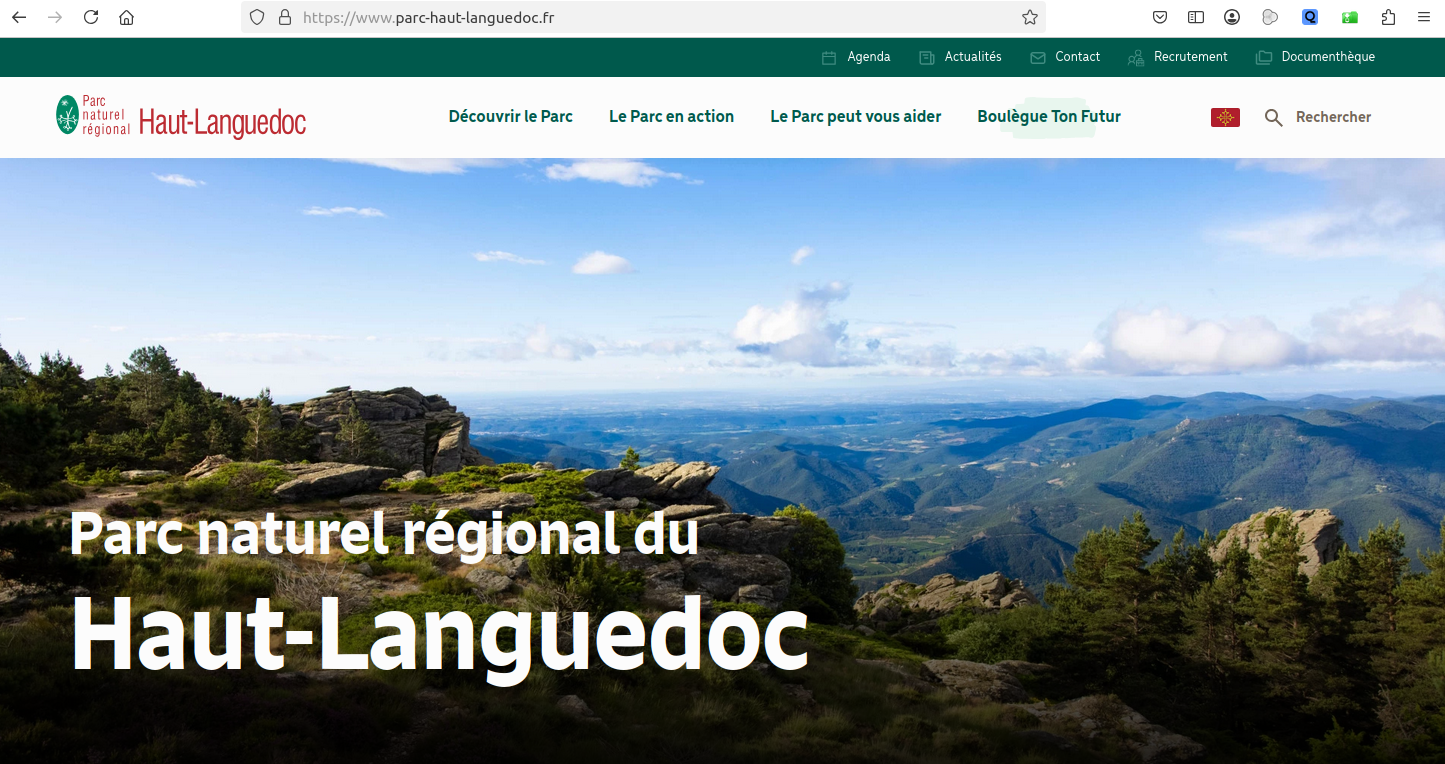Save page to Pocket

pyautogui.click(x=1160, y=17)
